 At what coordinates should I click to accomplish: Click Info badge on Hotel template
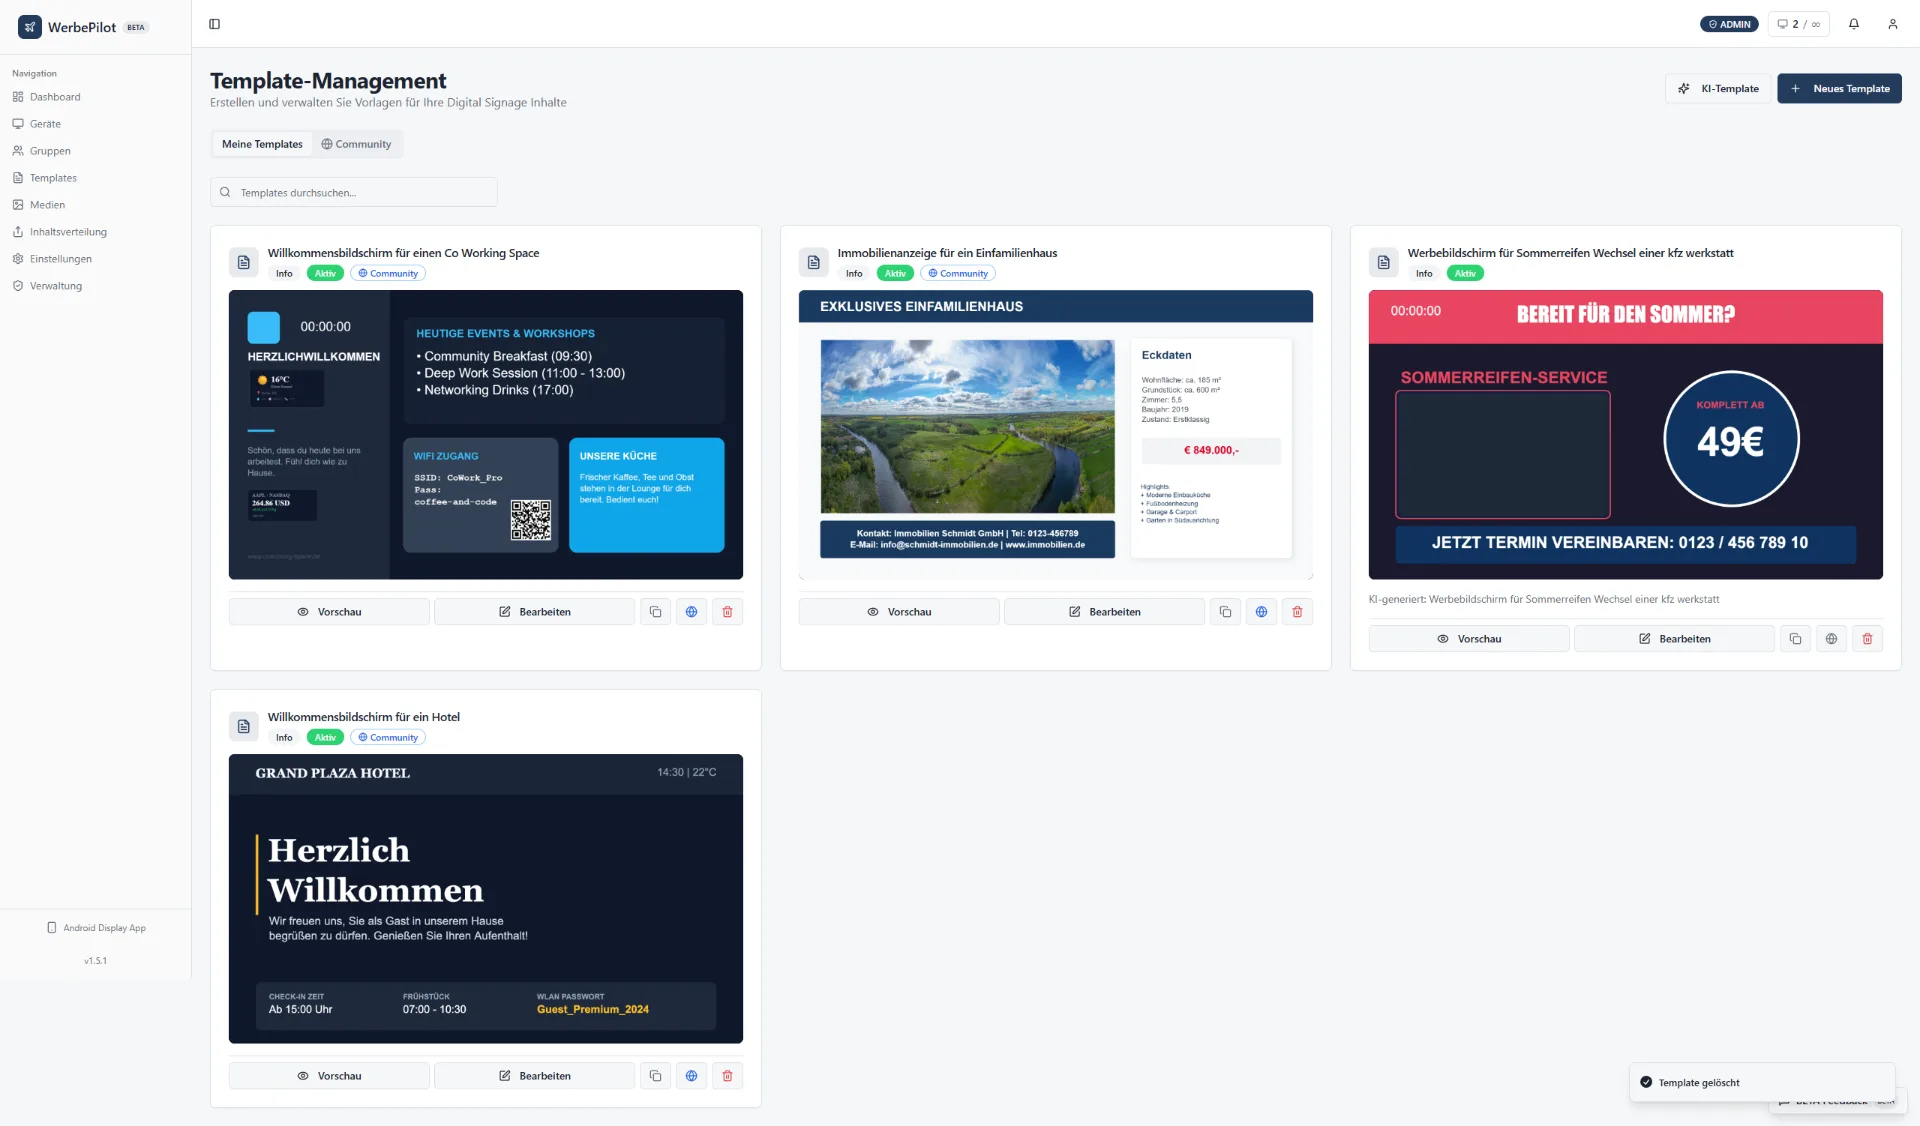click(284, 738)
